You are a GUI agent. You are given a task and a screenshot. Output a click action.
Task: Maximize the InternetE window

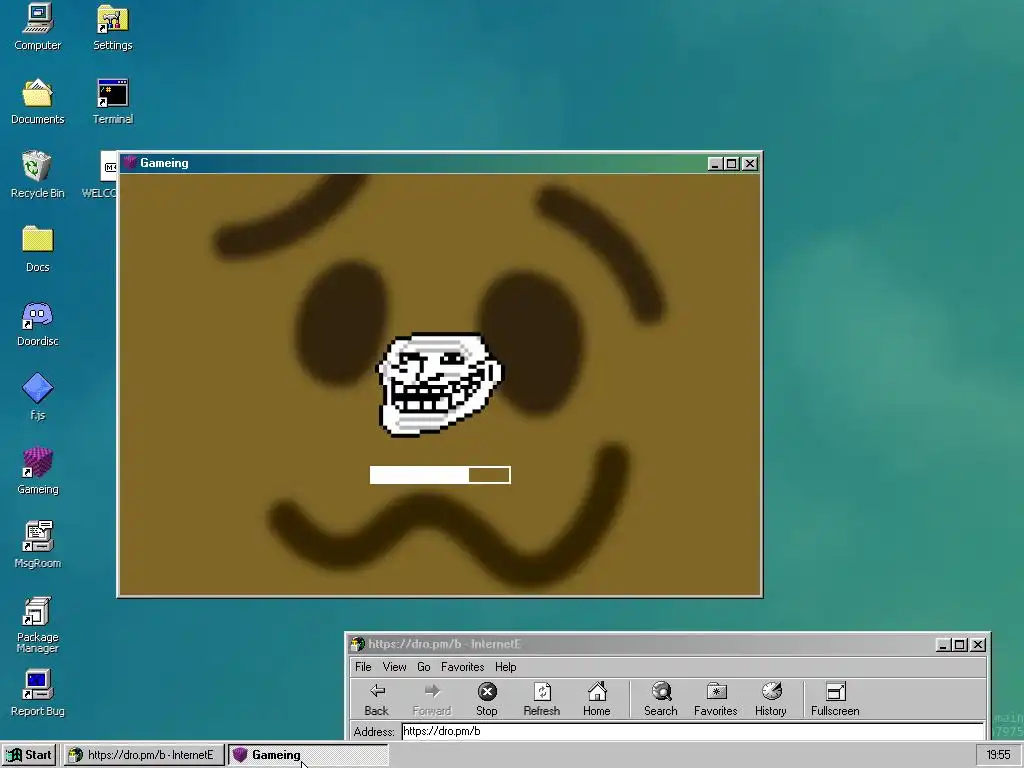click(959, 645)
